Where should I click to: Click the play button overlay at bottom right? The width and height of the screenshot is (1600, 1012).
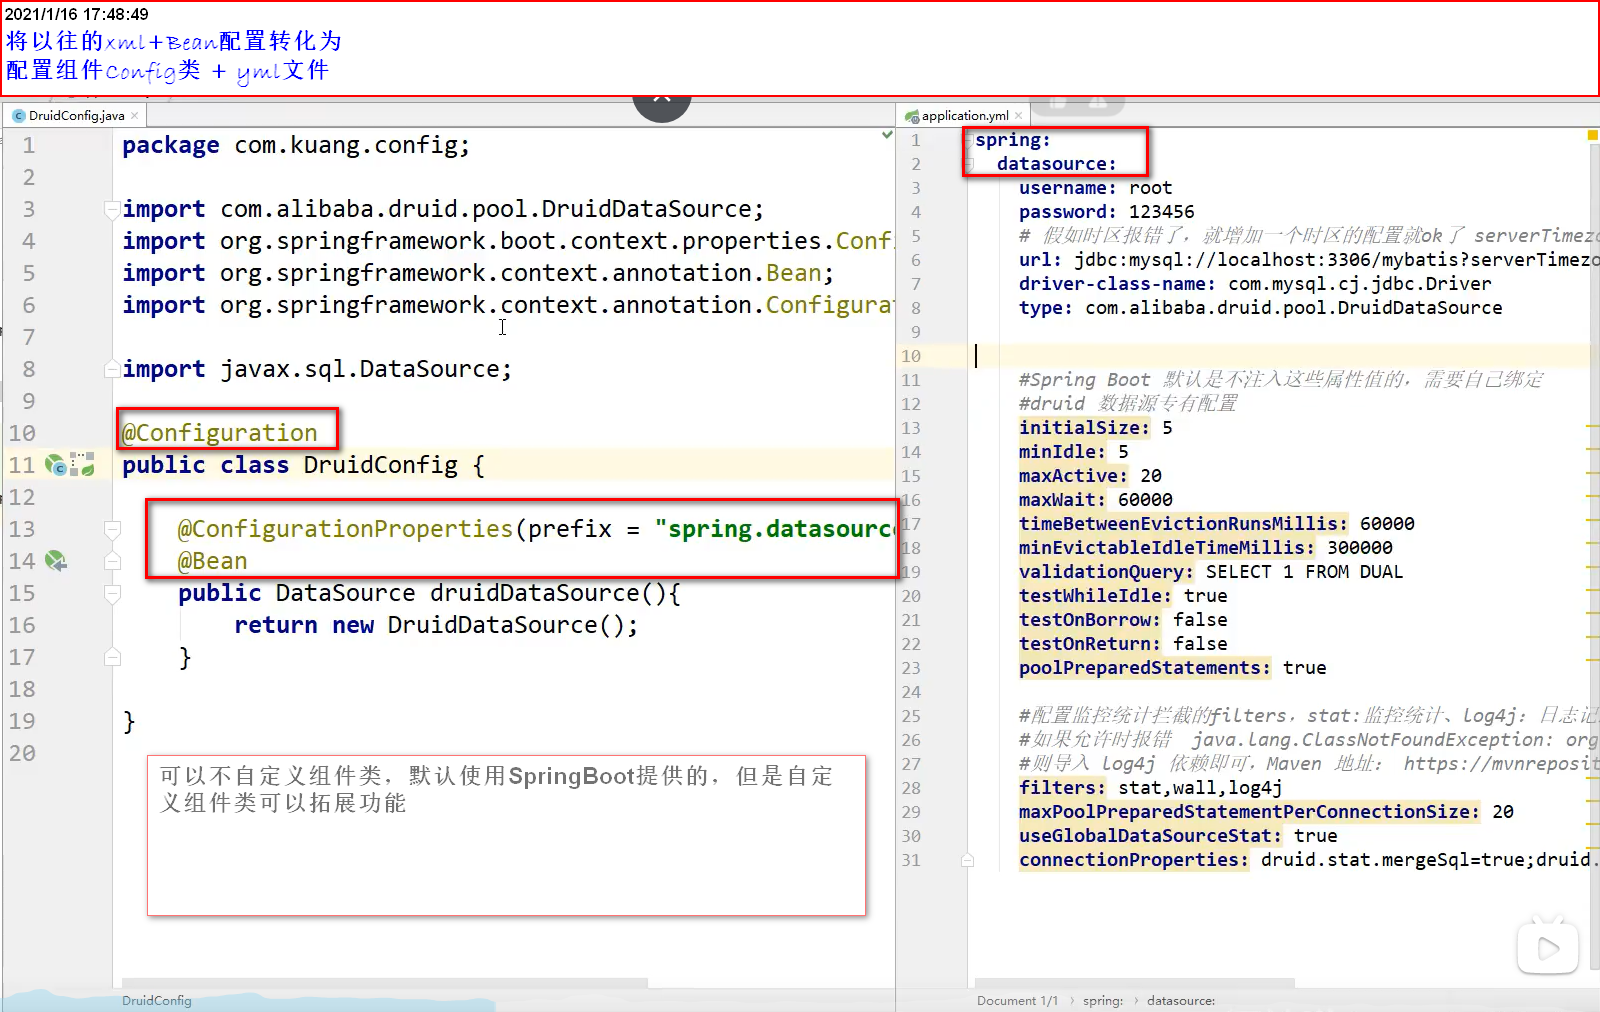tap(1548, 947)
